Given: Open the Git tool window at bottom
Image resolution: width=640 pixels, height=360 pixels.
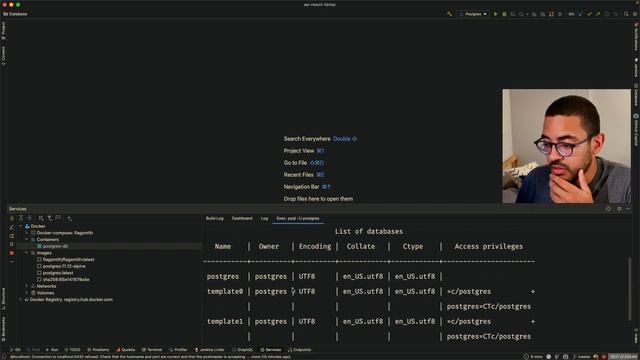Looking at the screenshot, I should (15, 350).
